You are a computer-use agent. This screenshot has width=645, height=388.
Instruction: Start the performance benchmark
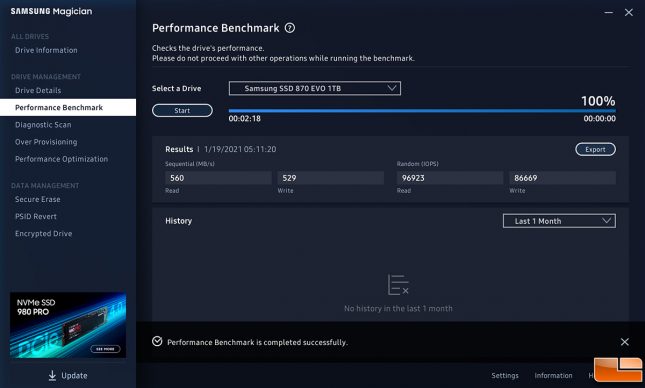[x=182, y=110]
